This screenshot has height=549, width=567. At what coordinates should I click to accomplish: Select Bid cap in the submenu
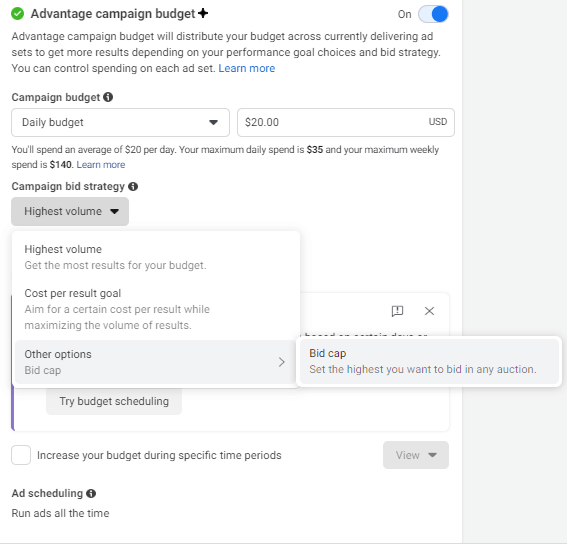point(429,361)
